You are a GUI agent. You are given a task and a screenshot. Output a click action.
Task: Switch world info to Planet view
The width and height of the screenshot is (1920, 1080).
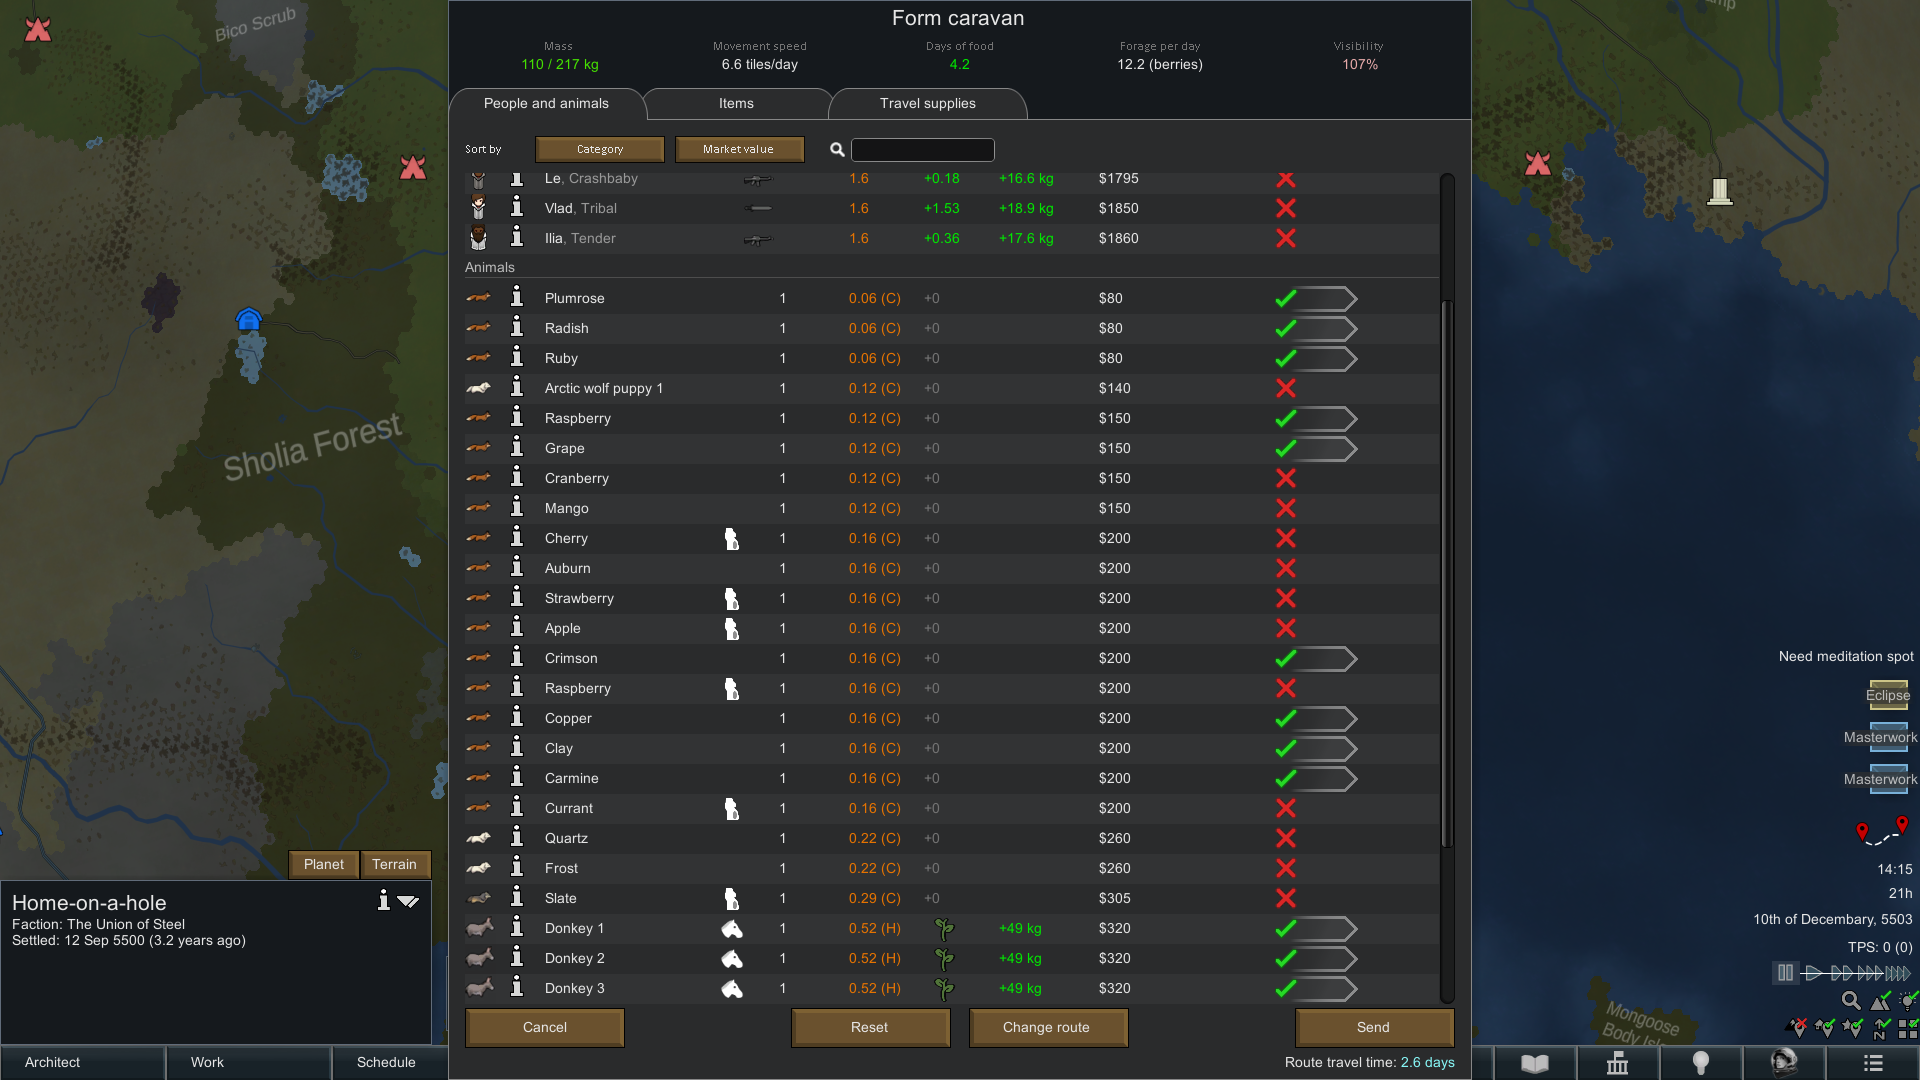(324, 864)
